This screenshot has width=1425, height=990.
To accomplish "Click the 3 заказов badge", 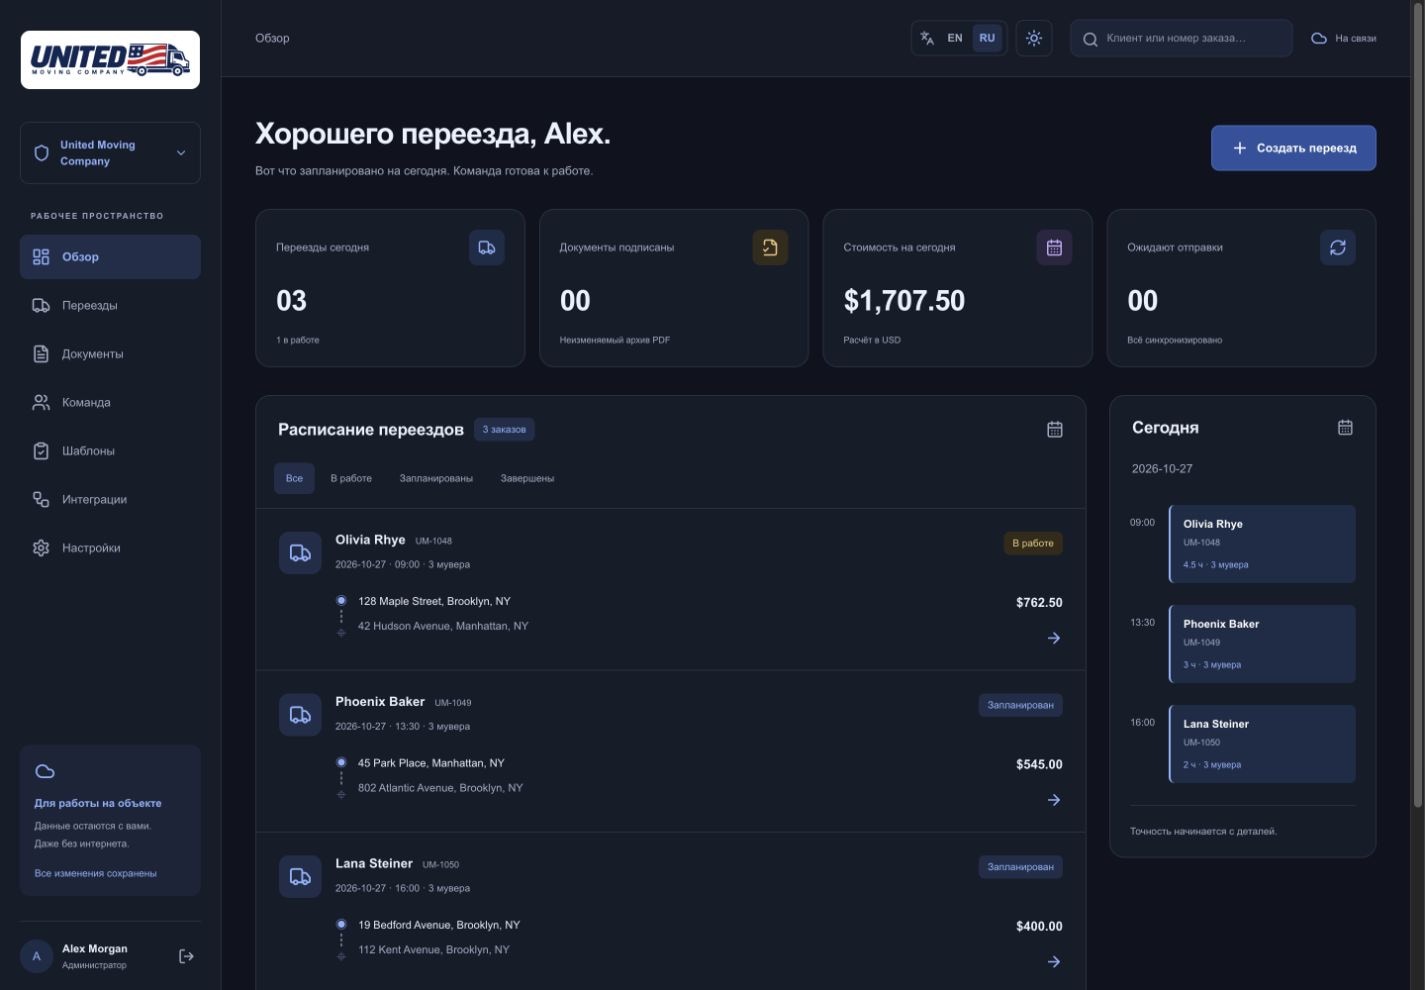I will coord(504,429).
